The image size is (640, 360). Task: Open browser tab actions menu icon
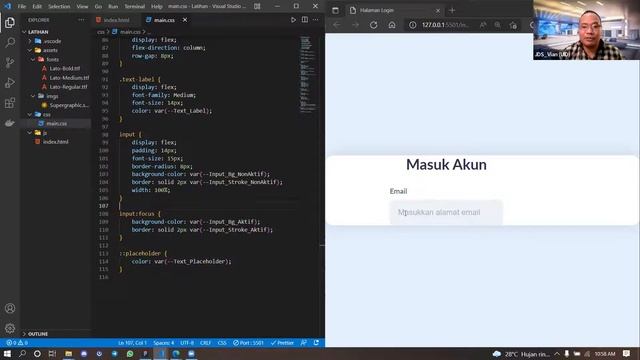coord(335,10)
